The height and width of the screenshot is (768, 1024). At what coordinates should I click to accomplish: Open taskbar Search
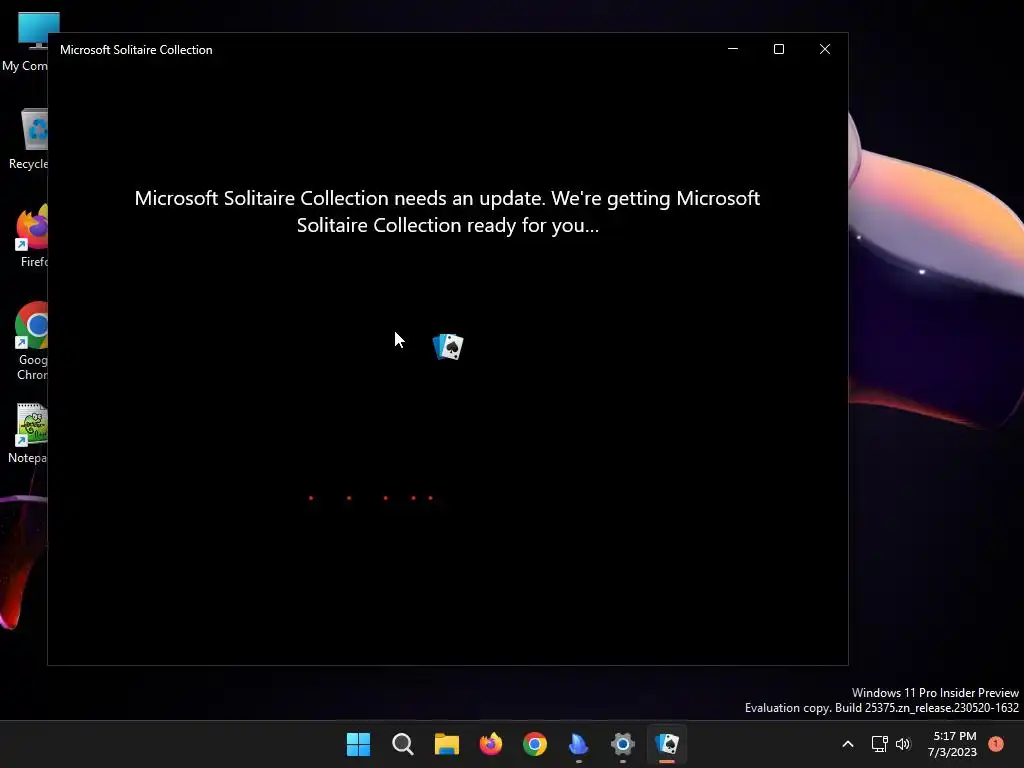point(402,744)
